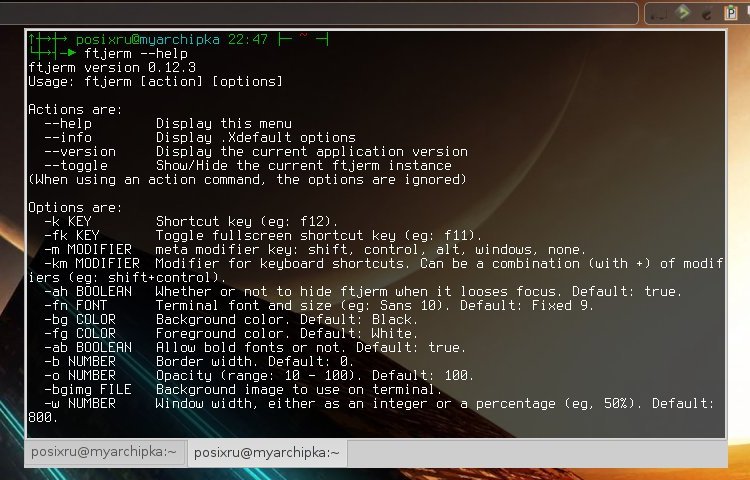This screenshot has width=750, height=480.
Task: Click 'Toggle fullscreen shortcut key' description
Action: click(x=276, y=235)
